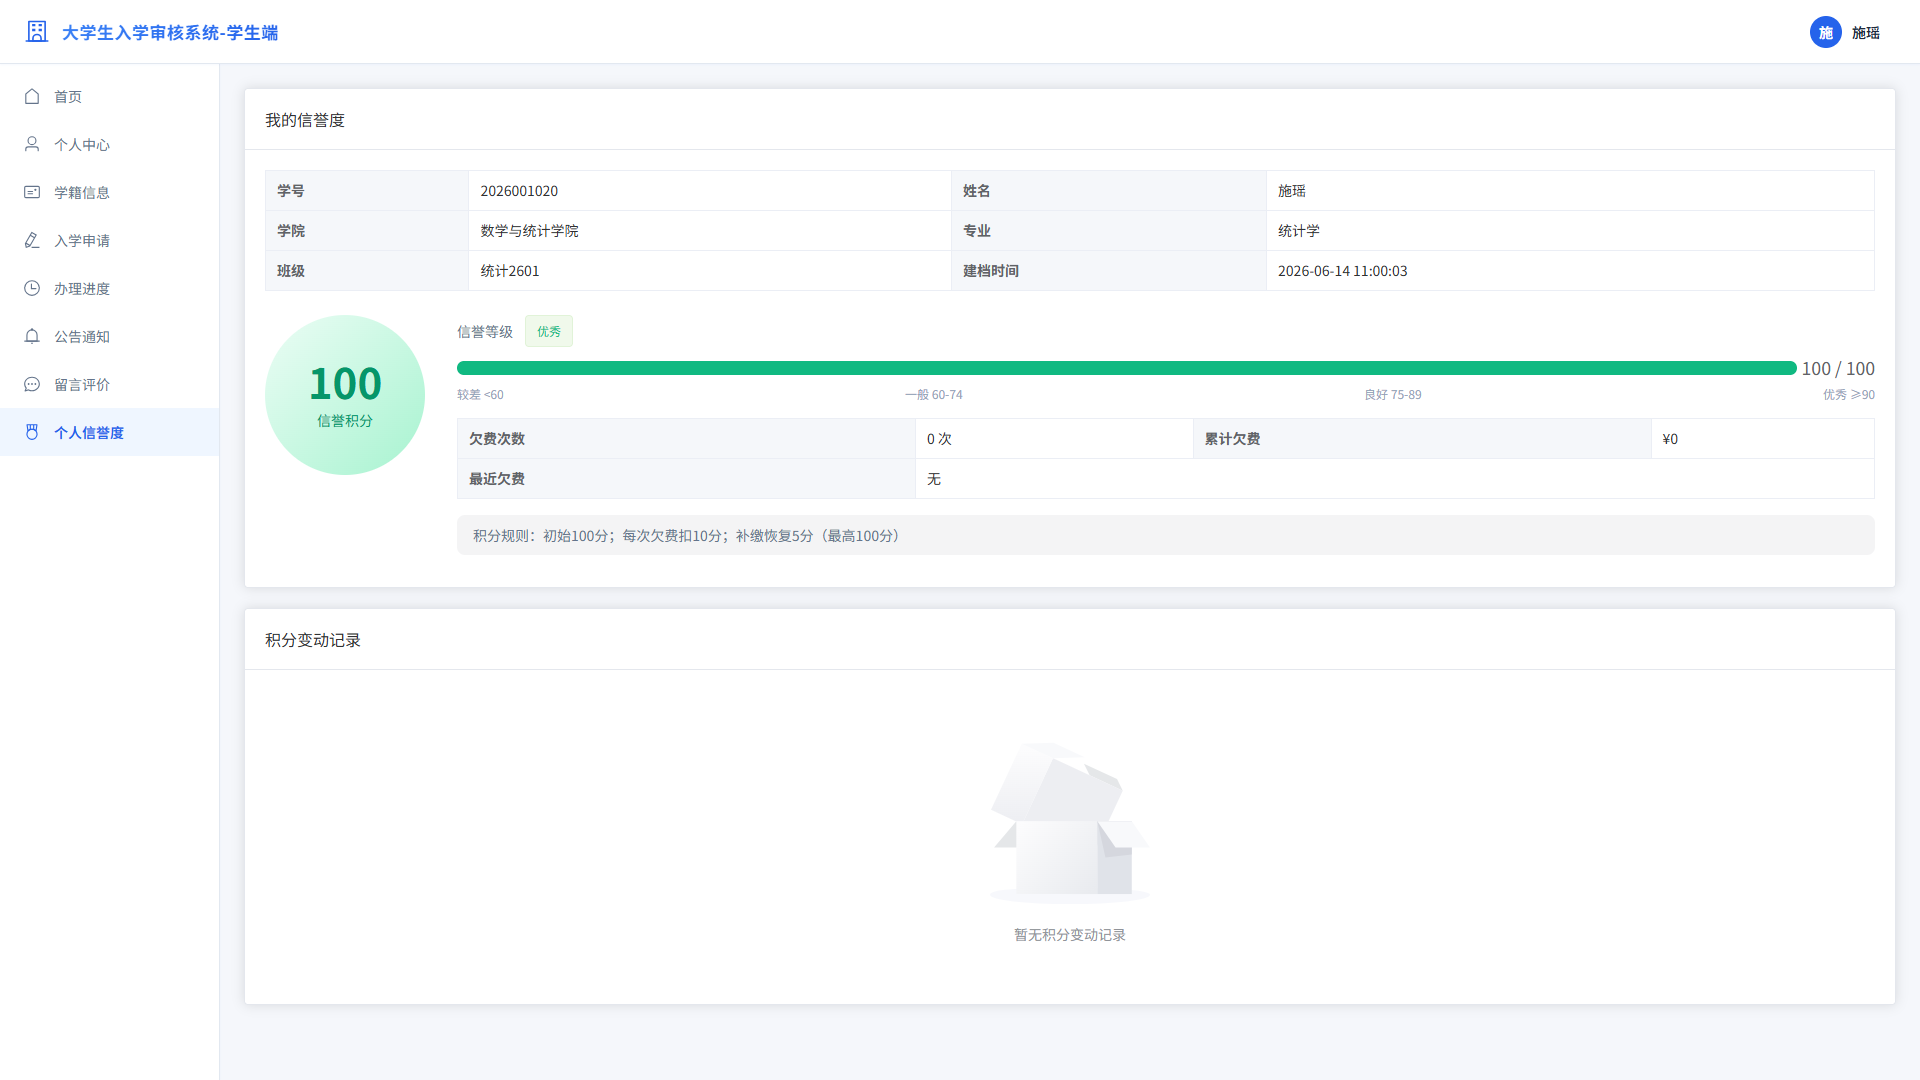Viewport: 1920px width, 1080px height.
Task: Click the 优秀 reputation level tag
Action: click(x=549, y=332)
